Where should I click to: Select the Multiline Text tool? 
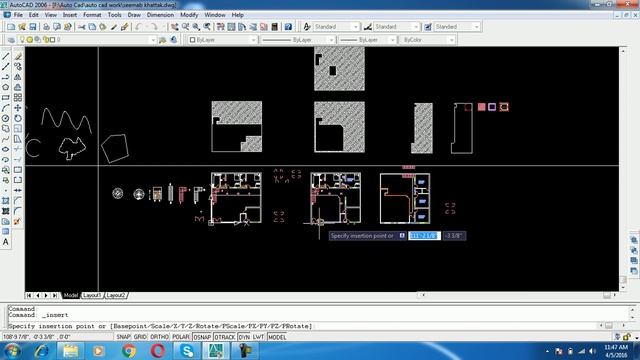pos(6,242)
